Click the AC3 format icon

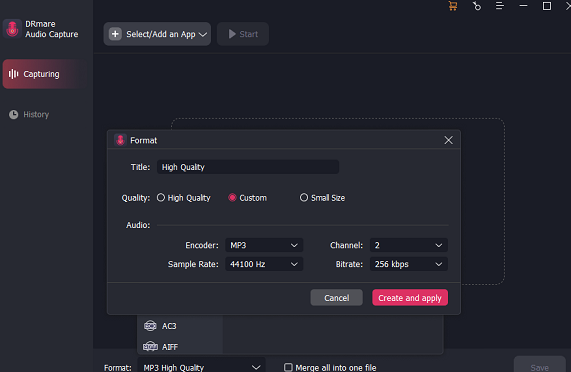tap(150, 326)
